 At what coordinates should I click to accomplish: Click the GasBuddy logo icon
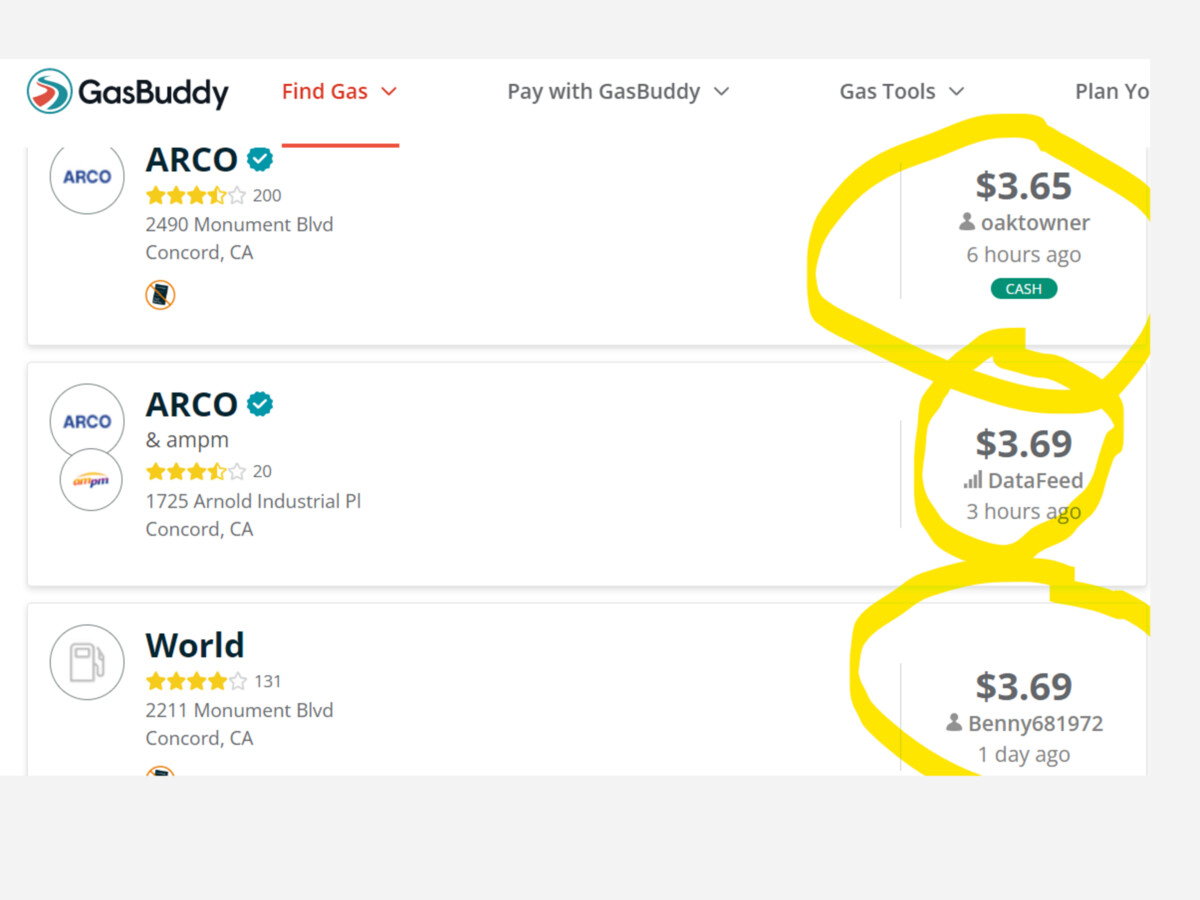[x=50, y=91]
